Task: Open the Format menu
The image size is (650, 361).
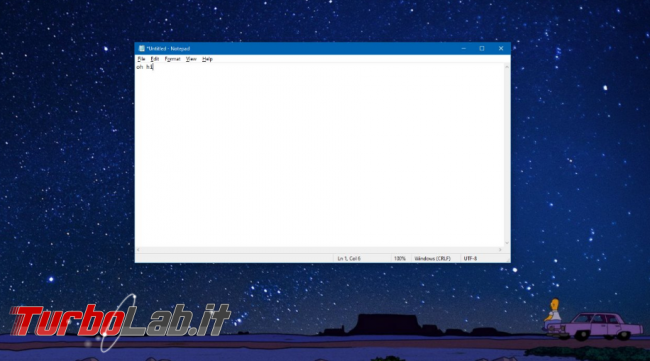Action: point(172,59)
